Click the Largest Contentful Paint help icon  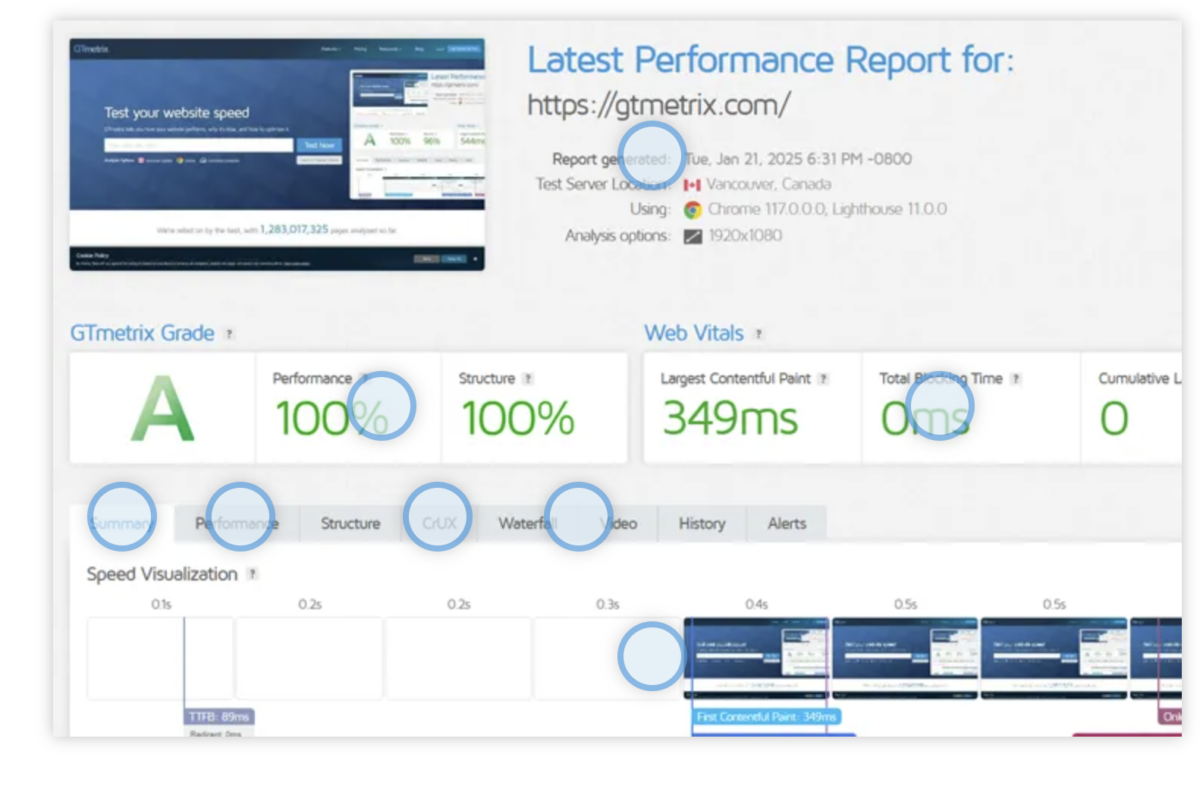(x=824, y=379)
